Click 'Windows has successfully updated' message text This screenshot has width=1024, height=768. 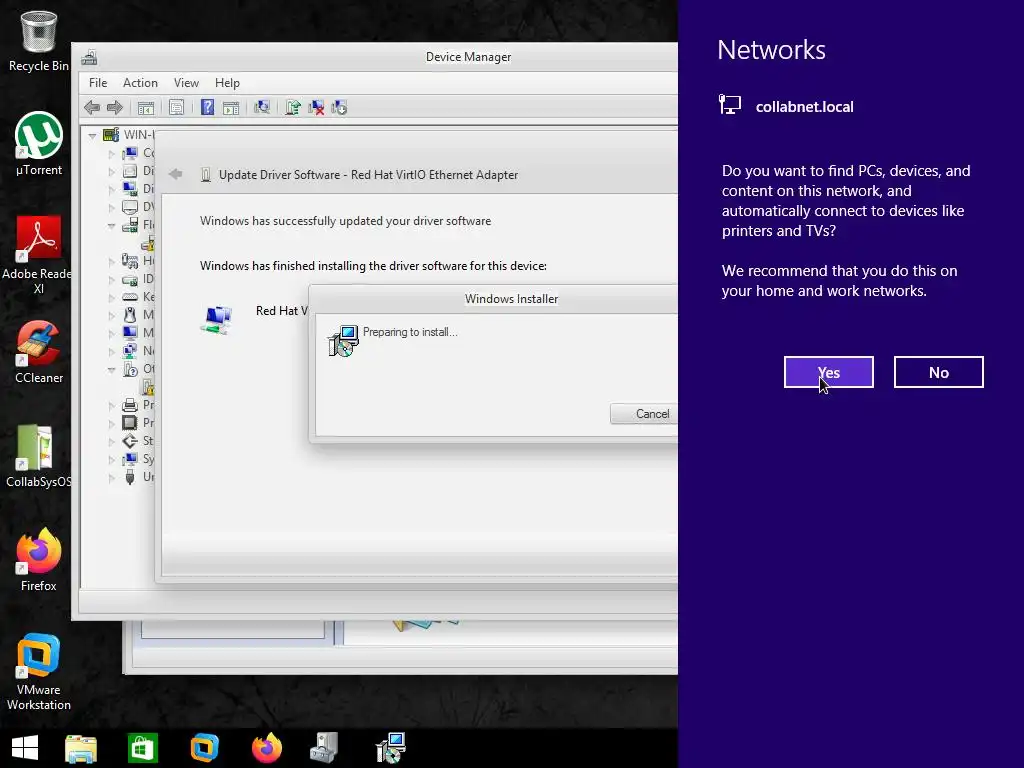pyautogui.click(x=345, y=221)
